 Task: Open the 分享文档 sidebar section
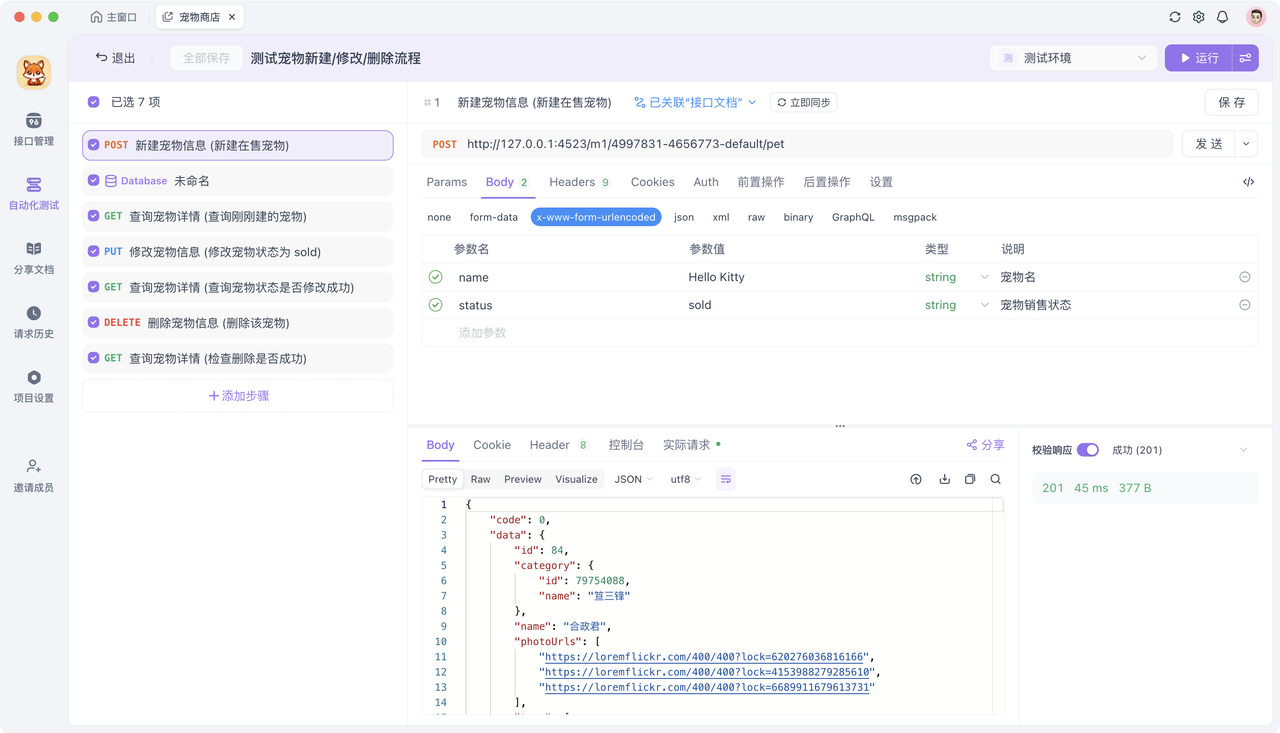tap(34, 258)
